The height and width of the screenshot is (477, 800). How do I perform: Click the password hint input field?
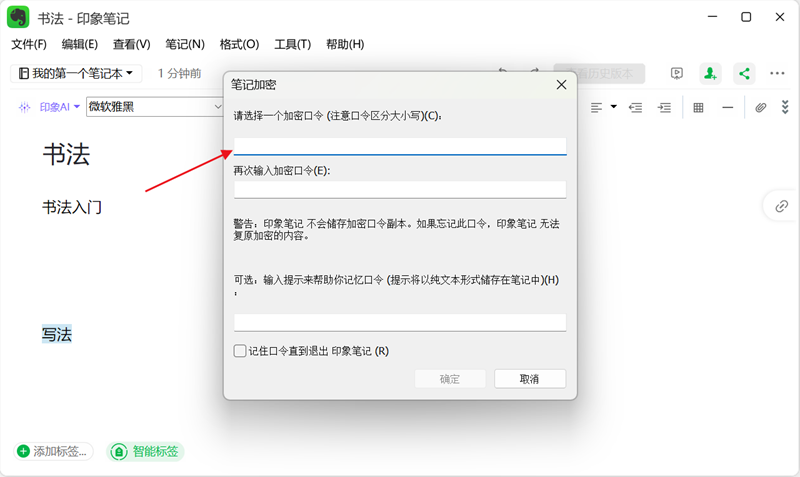(x=400, y=322)
